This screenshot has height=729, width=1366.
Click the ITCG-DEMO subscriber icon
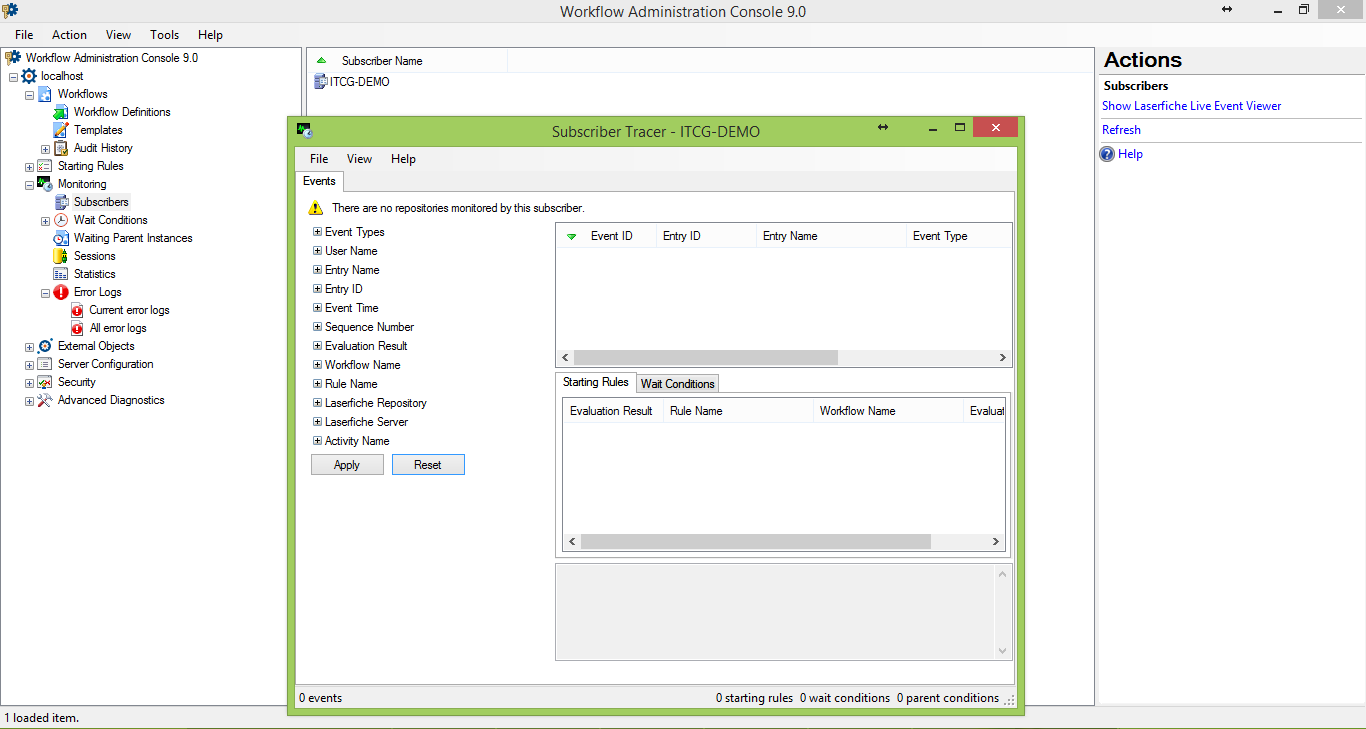click(x=320, y=82)
